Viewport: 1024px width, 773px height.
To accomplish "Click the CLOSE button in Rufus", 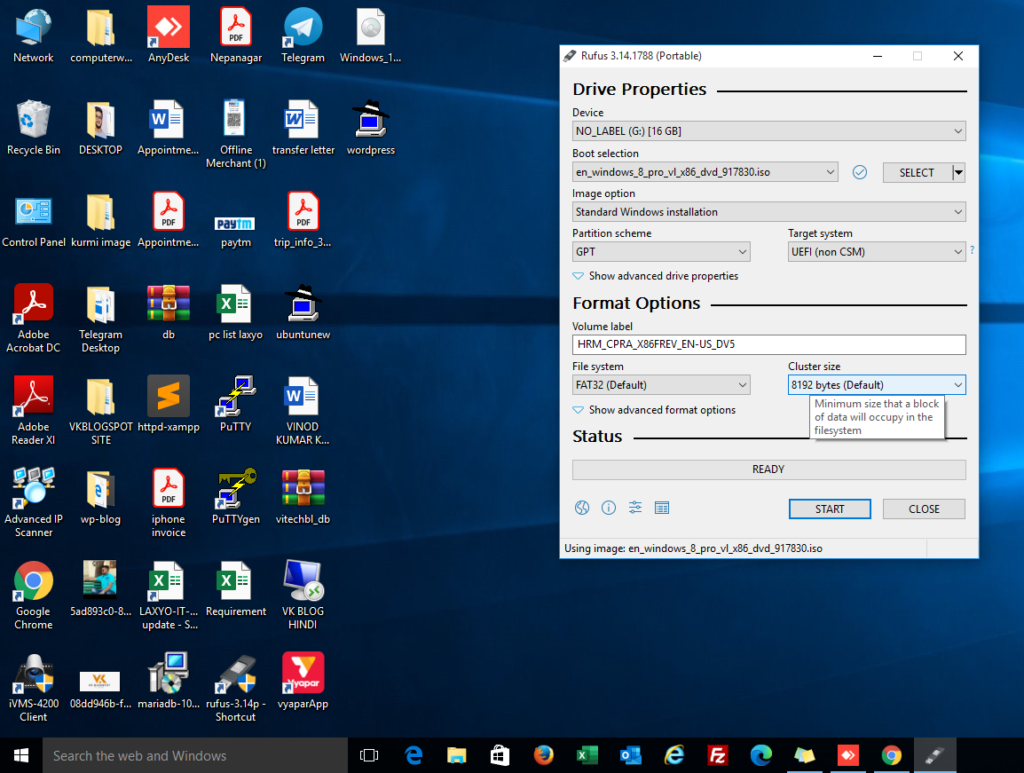I will [923, 509].
